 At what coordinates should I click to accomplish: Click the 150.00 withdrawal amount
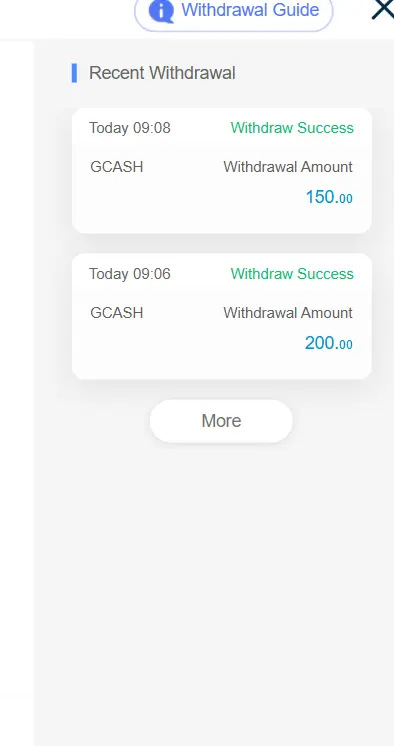coord(329,197)
